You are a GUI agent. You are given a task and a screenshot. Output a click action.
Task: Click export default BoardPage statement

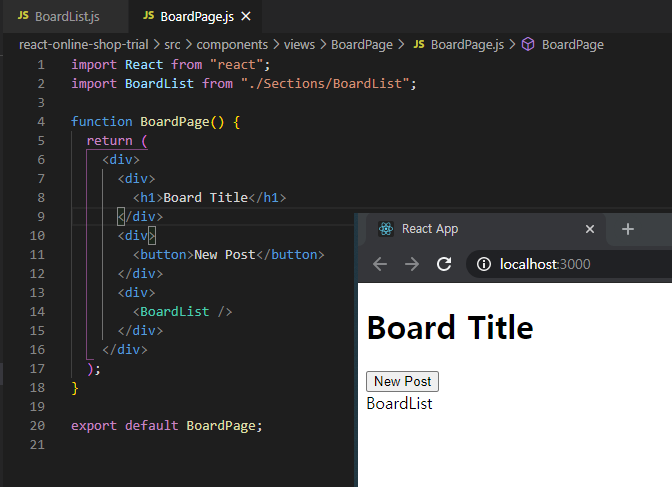[x=167, y=426]
